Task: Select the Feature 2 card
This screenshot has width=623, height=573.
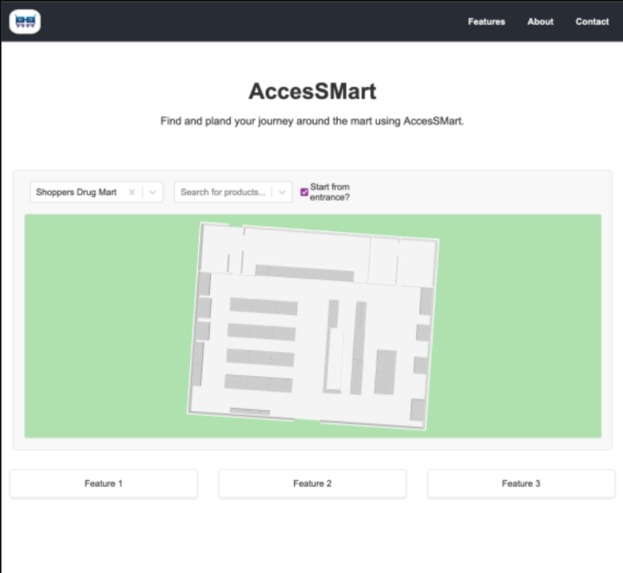Action: click(x=312, y=484)
